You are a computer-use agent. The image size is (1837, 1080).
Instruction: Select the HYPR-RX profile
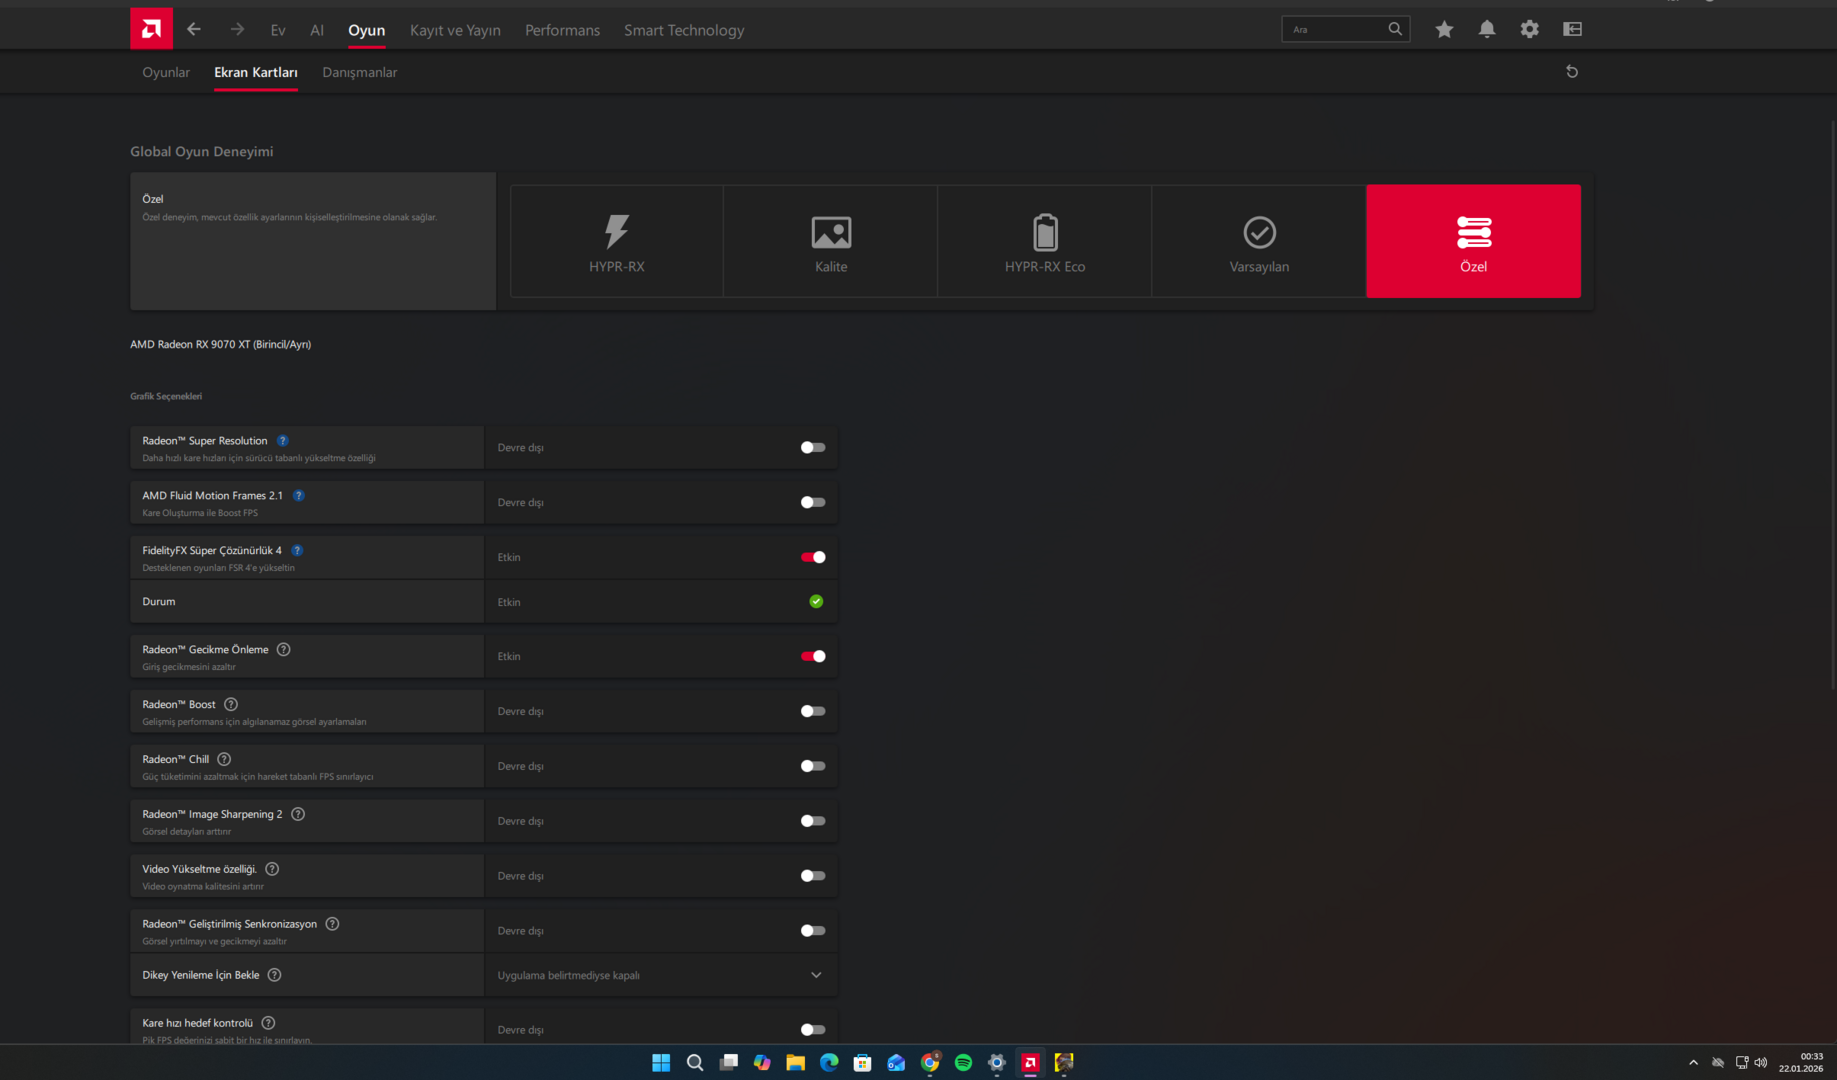[x=617, y=241]
